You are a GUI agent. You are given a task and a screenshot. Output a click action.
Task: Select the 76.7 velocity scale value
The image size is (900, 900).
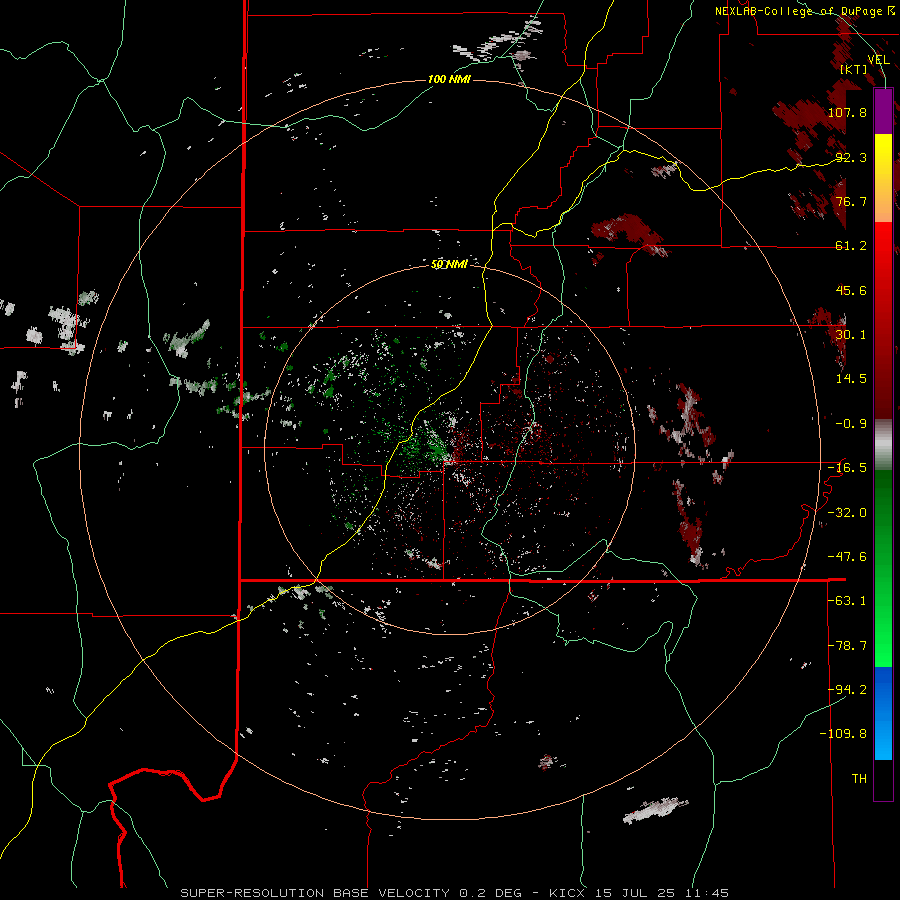pos(851,201)
